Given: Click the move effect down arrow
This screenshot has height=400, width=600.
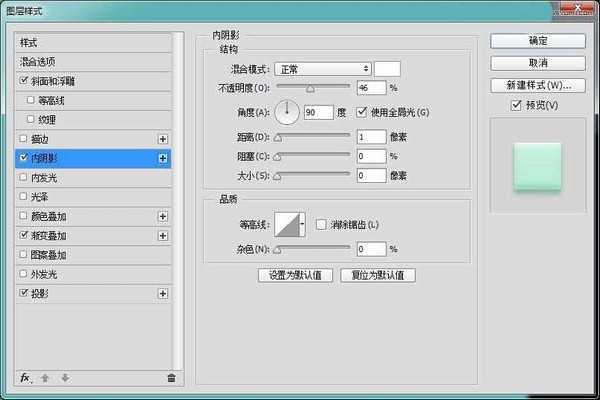Looking at the screenshot, I should coord(65,378).
